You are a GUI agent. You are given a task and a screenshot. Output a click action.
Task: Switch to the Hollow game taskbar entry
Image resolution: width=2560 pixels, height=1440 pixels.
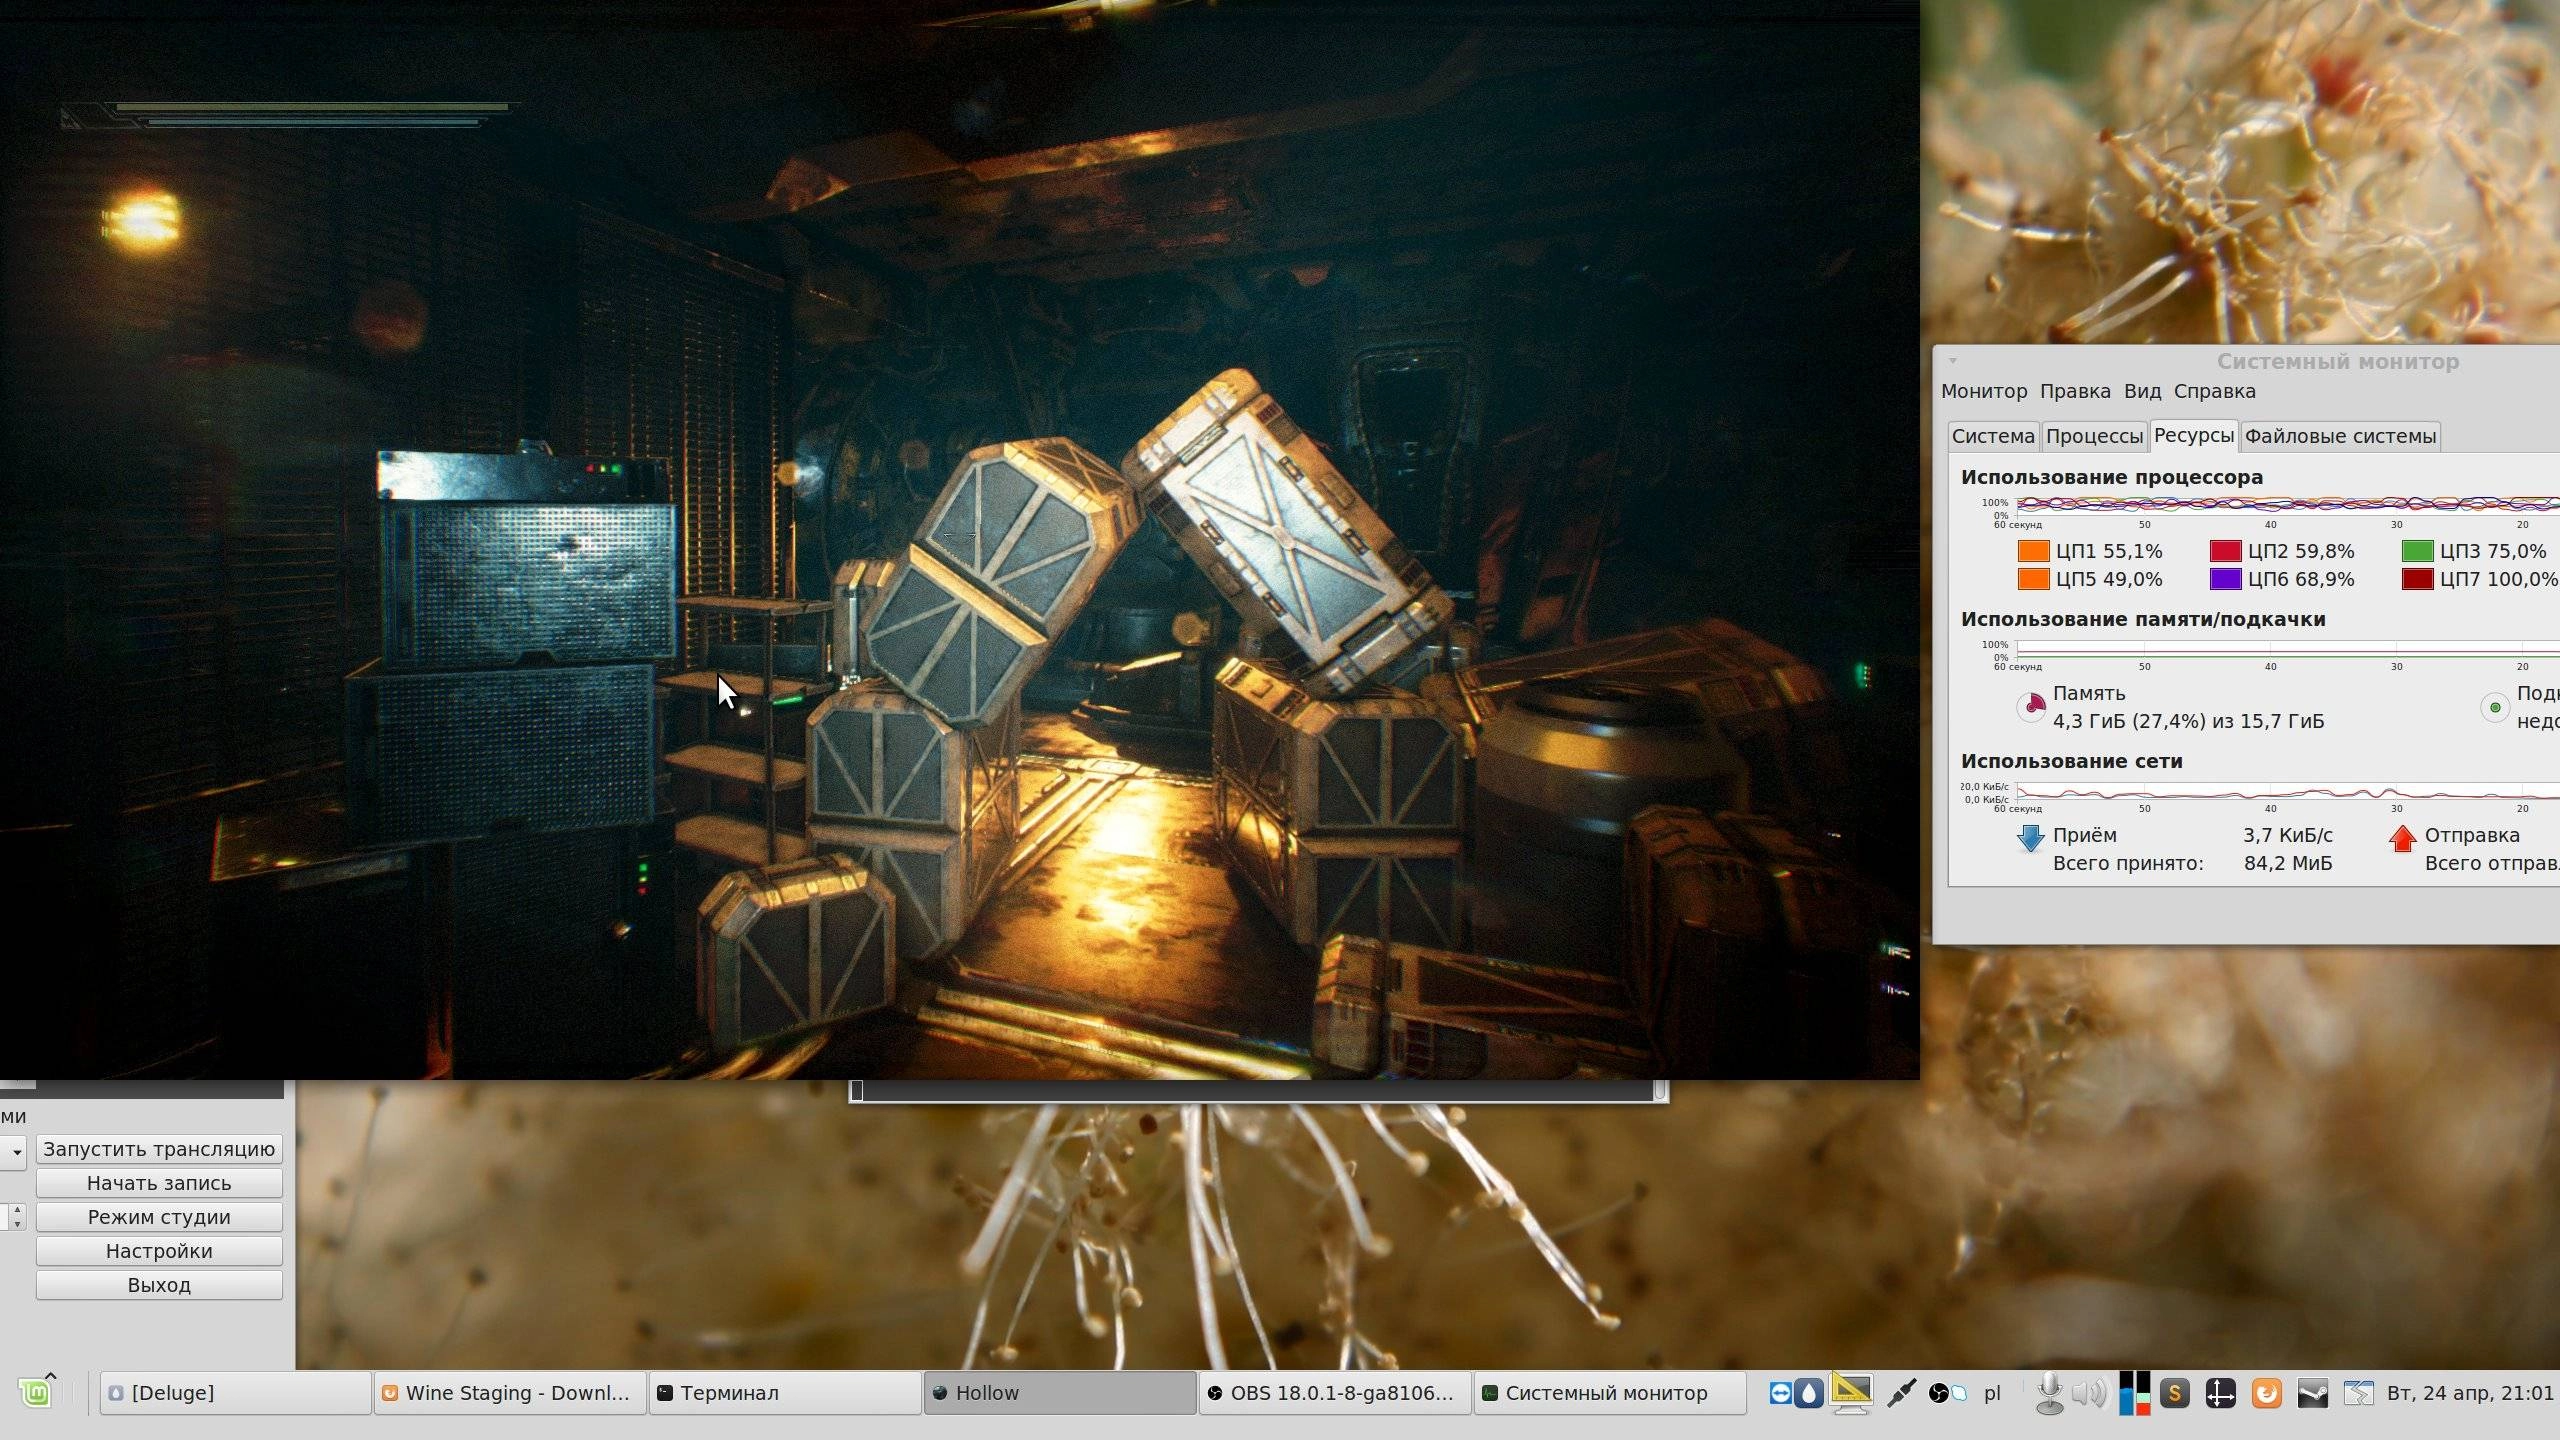1060,1393
